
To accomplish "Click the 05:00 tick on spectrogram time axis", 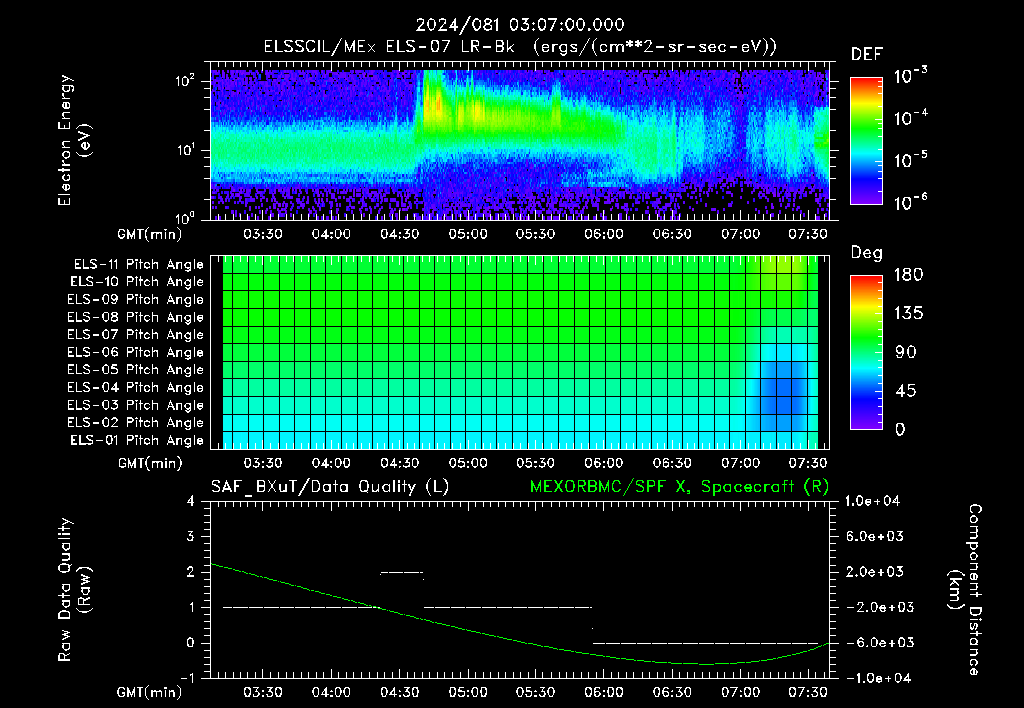I will click(x=468, y=234).
